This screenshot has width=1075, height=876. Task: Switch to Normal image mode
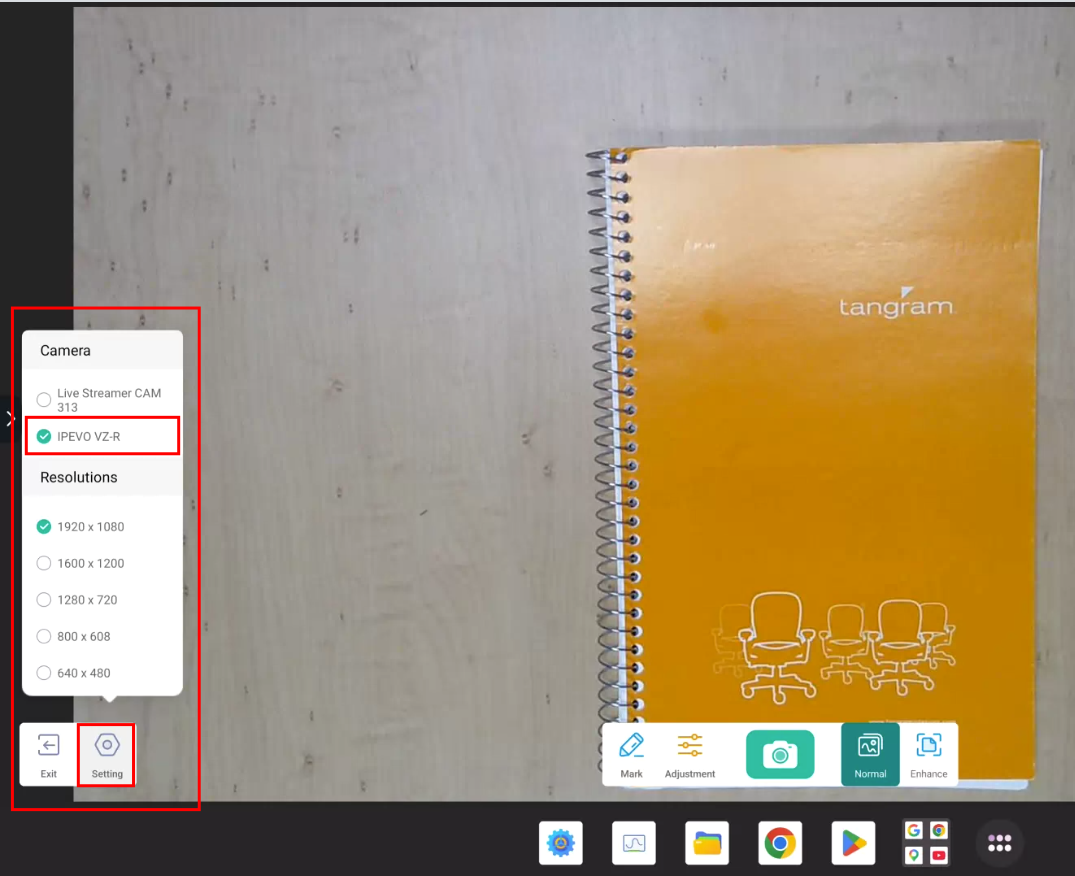[x=870, y=755]
